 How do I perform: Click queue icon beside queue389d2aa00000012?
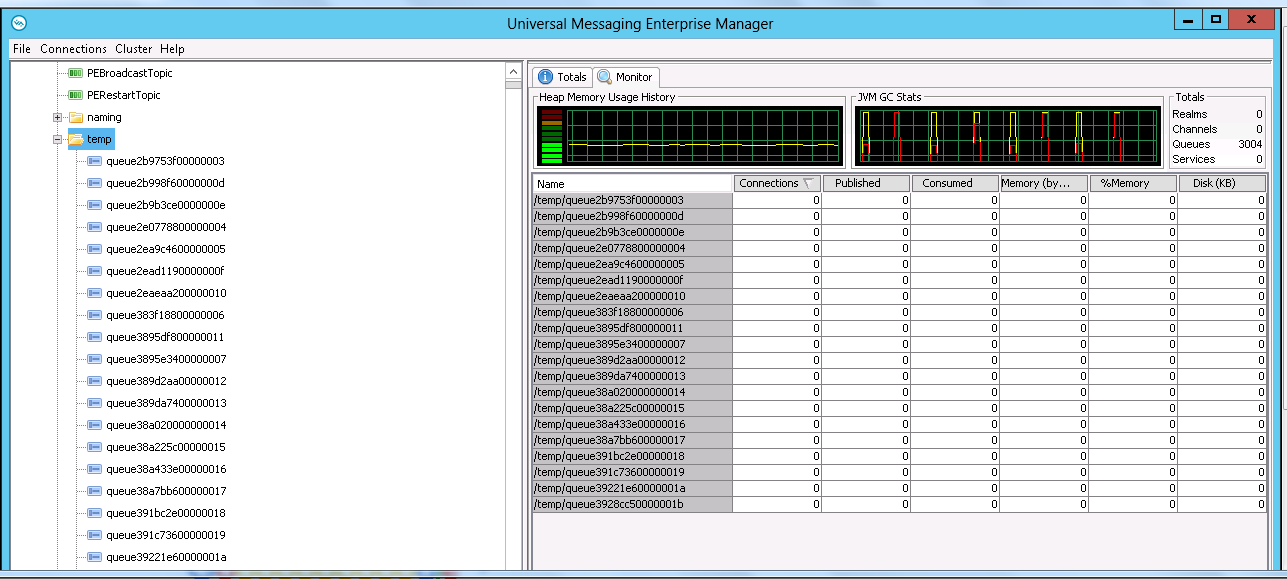[95, 381]
